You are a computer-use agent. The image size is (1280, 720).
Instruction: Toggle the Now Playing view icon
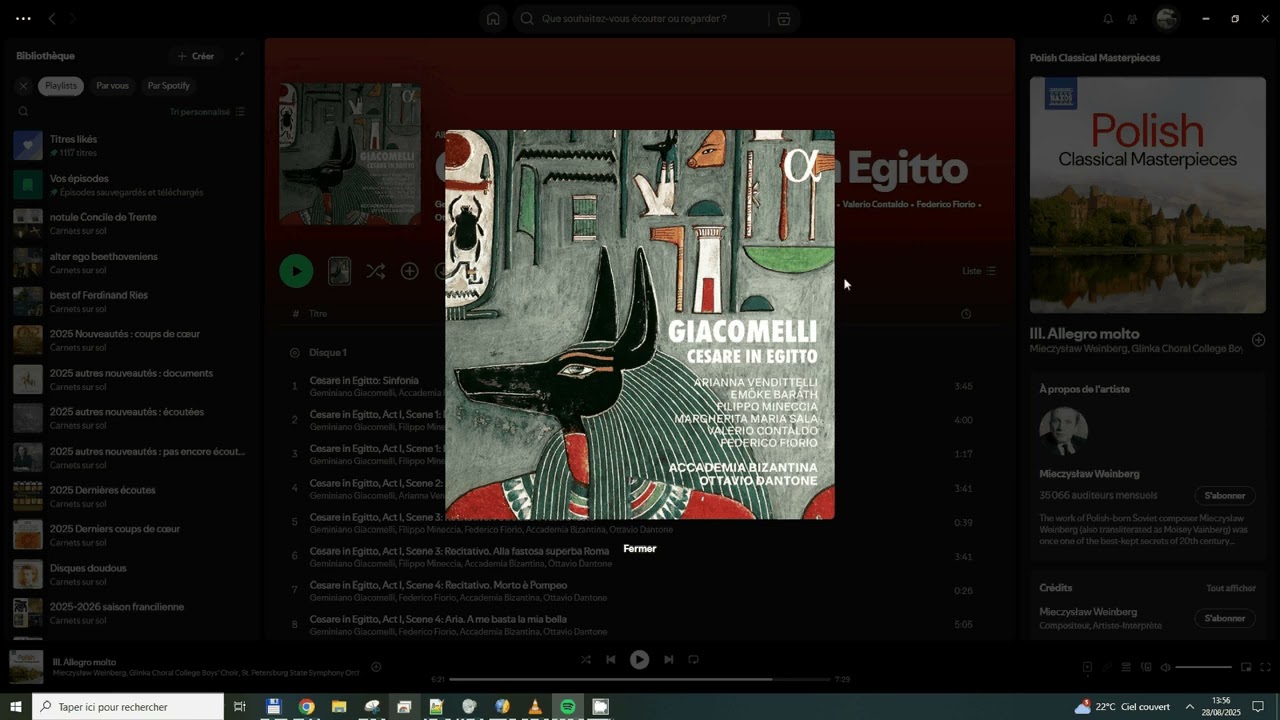click(1087, 667)
